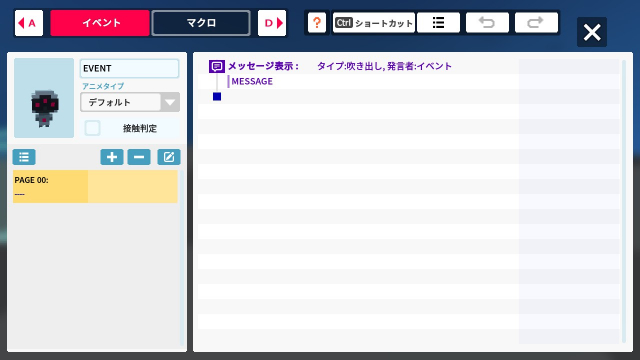This screenshot has width=640, height=360.
Task: Click the undo arrow icon
Action: coord(487,22)
